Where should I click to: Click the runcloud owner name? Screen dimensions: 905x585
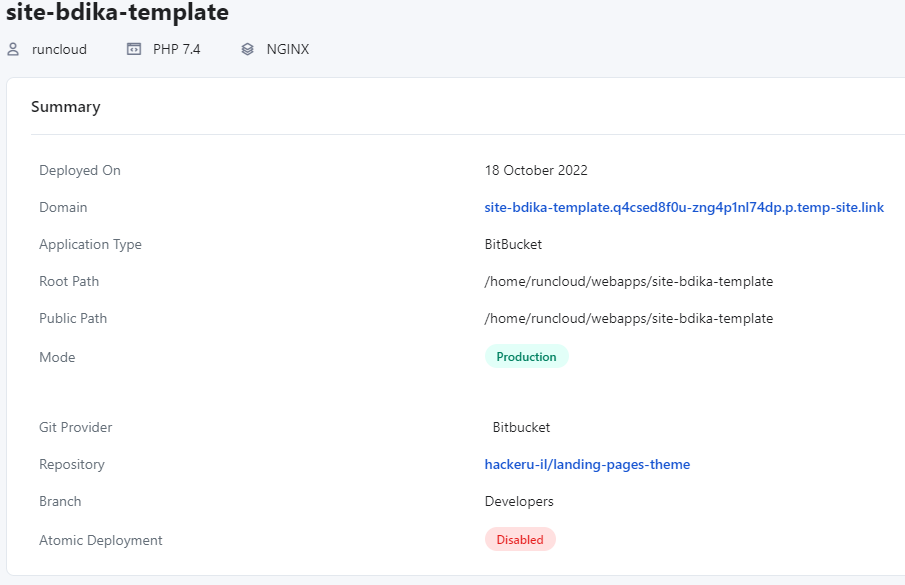tap(59, 49)
